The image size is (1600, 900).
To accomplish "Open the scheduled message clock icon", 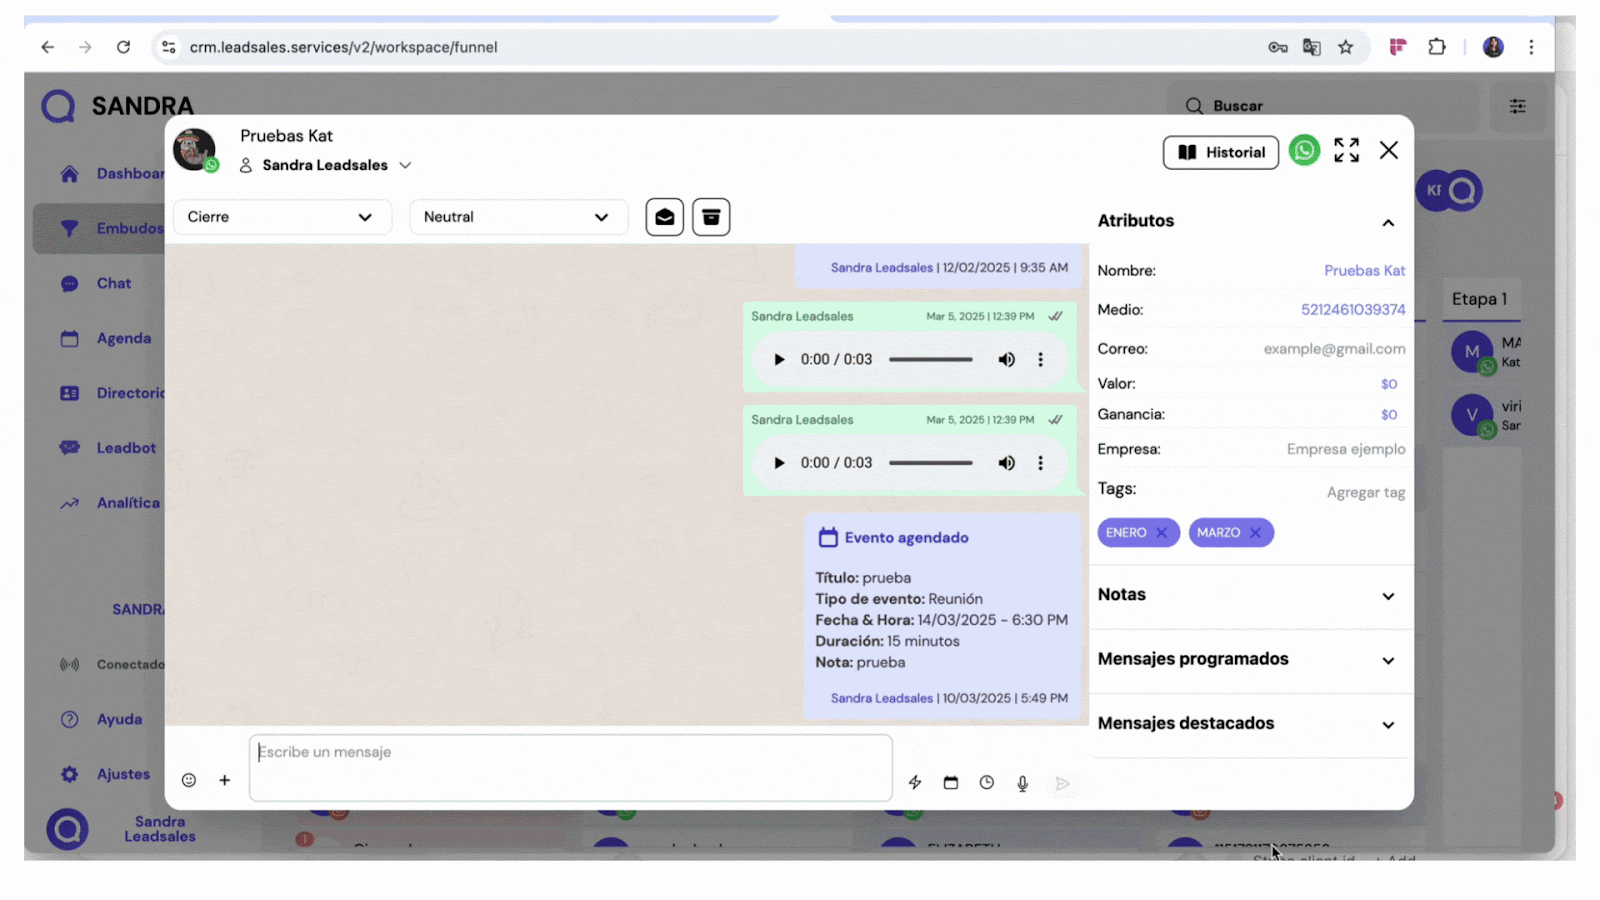I will pyautogui.click(x=986, y=783).
